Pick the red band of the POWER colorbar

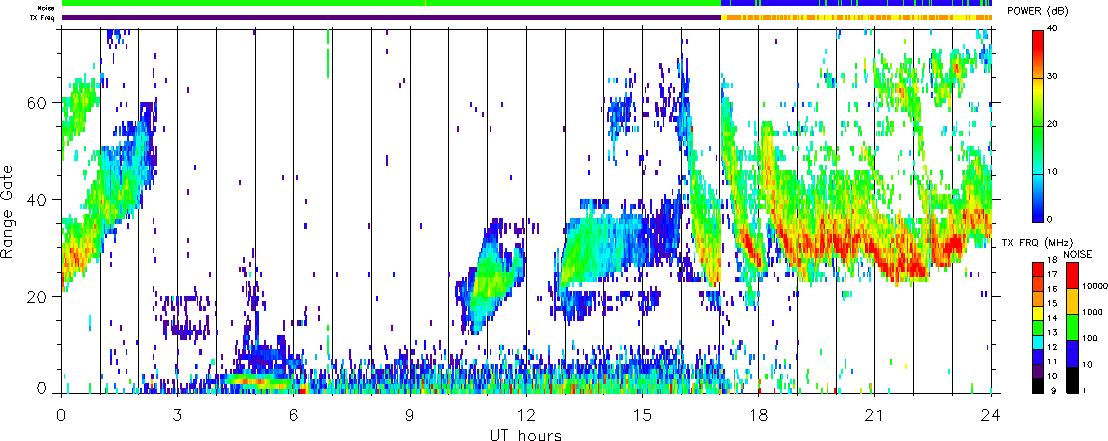pyautogui.click(x=1038, y=42)
